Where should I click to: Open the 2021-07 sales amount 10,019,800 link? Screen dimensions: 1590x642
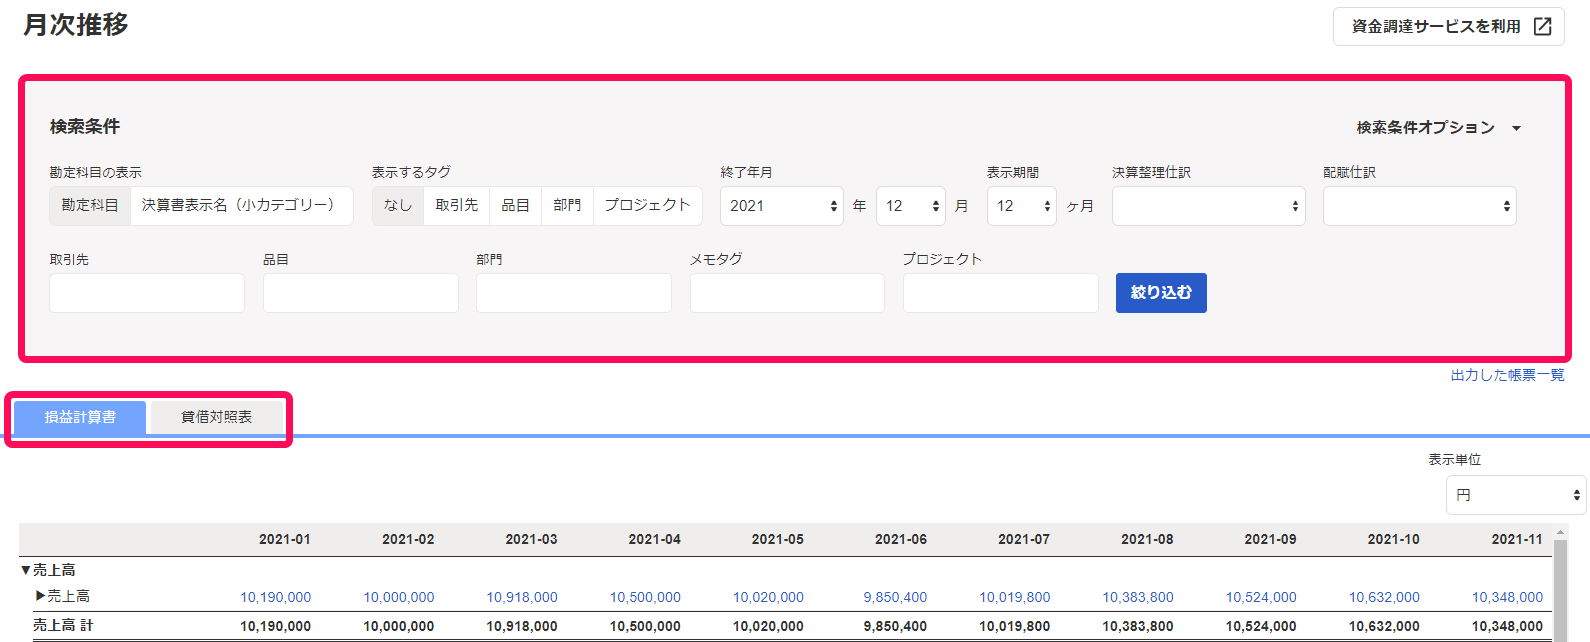(1015, 597)
